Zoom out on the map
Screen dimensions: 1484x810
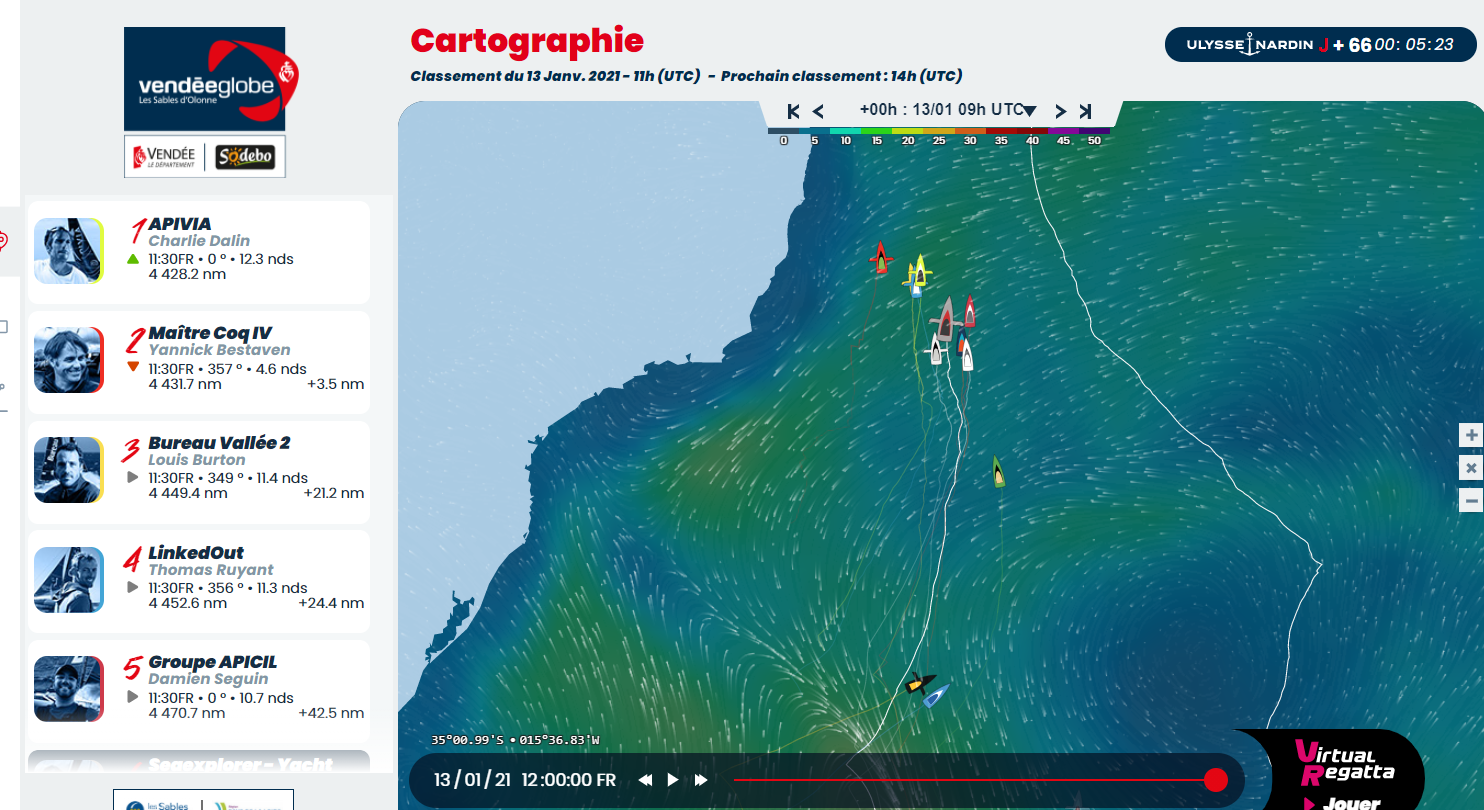[x=1471, y=501]
